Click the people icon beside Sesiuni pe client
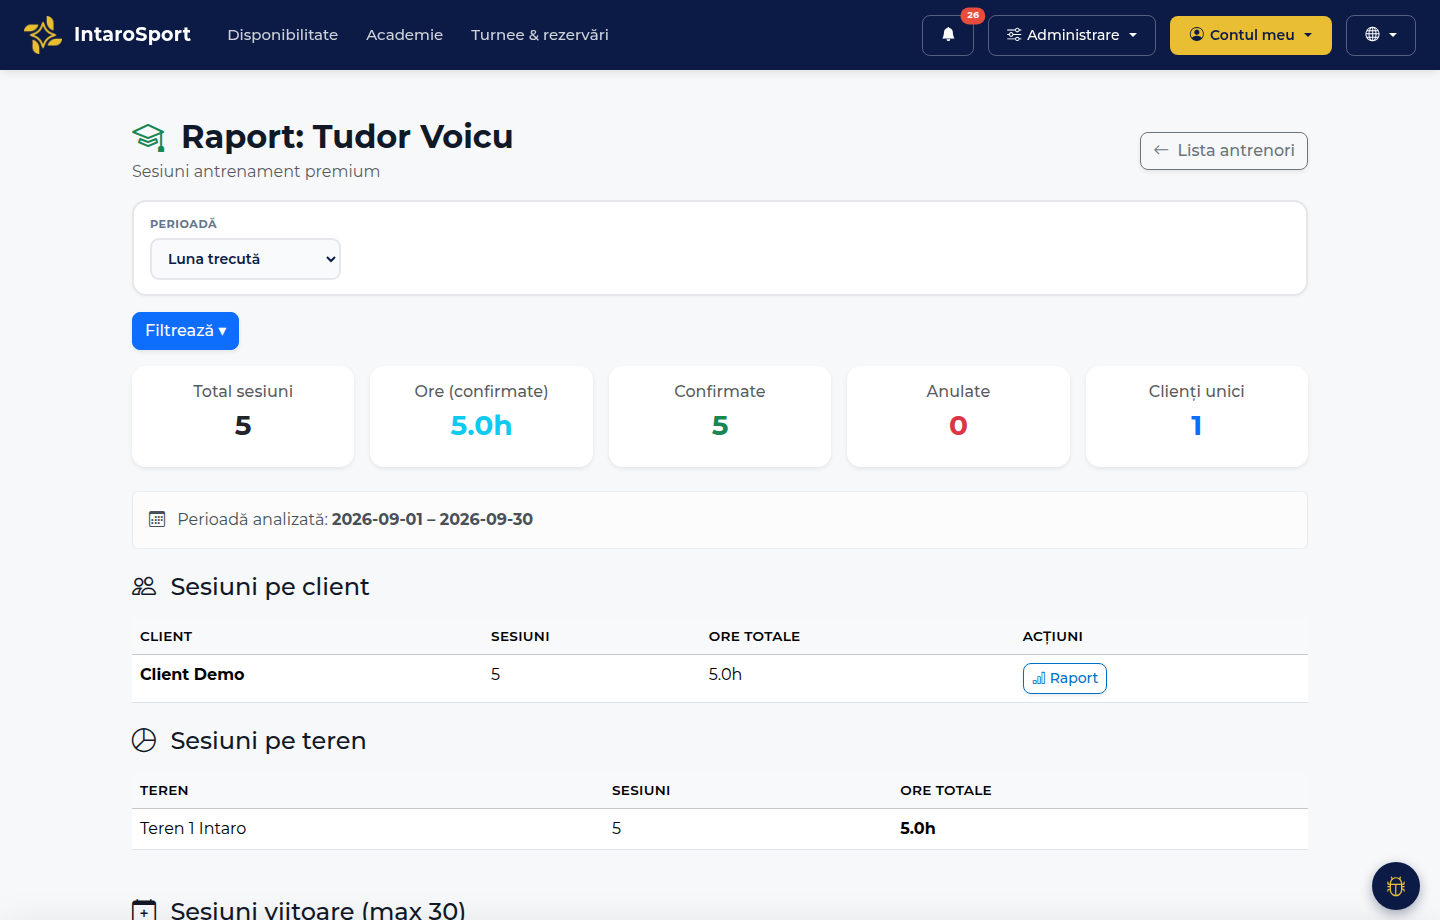Screen dimensions: 1440x920 coord(144,587)
